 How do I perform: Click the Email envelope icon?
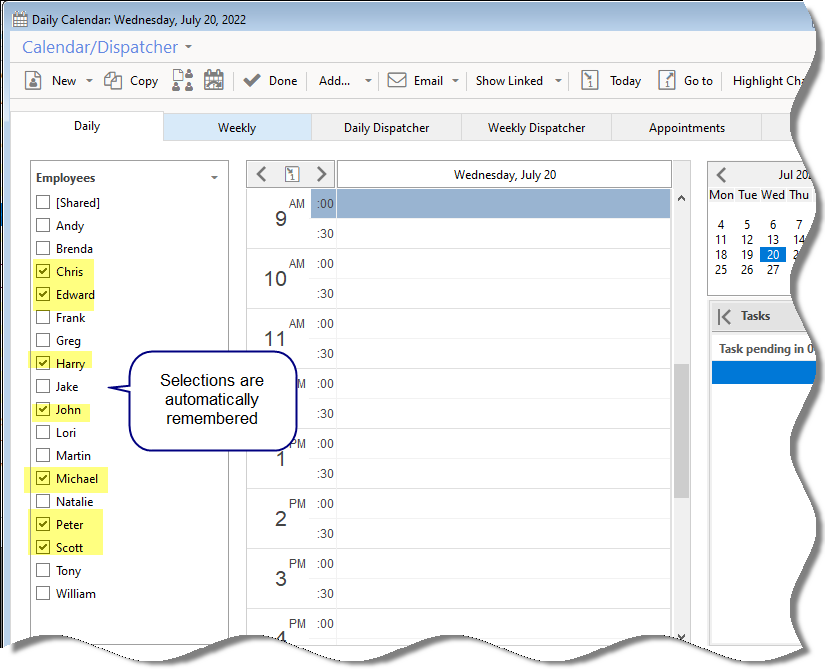pos(397,81)
